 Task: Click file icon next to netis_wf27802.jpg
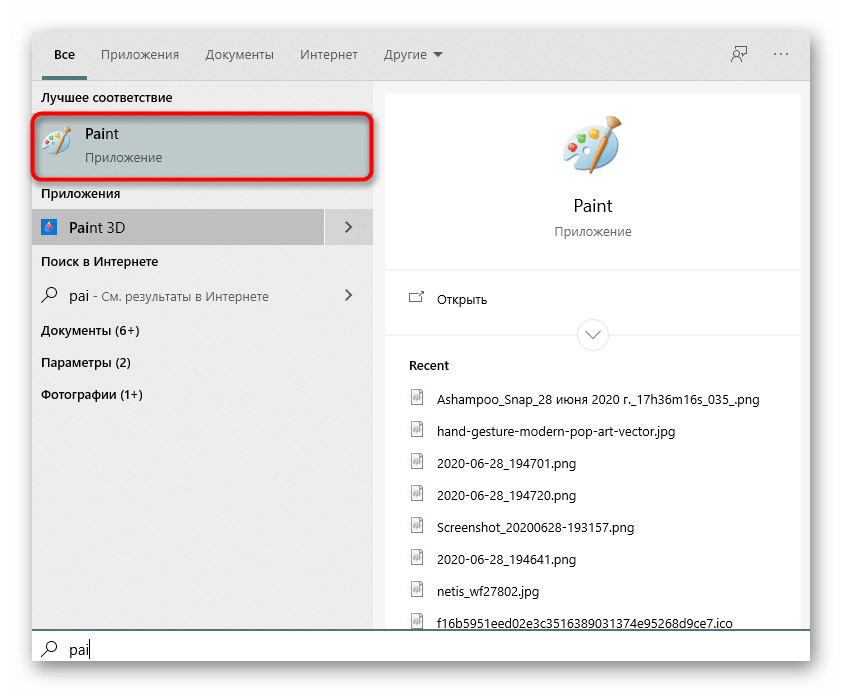tap(418, 590)
